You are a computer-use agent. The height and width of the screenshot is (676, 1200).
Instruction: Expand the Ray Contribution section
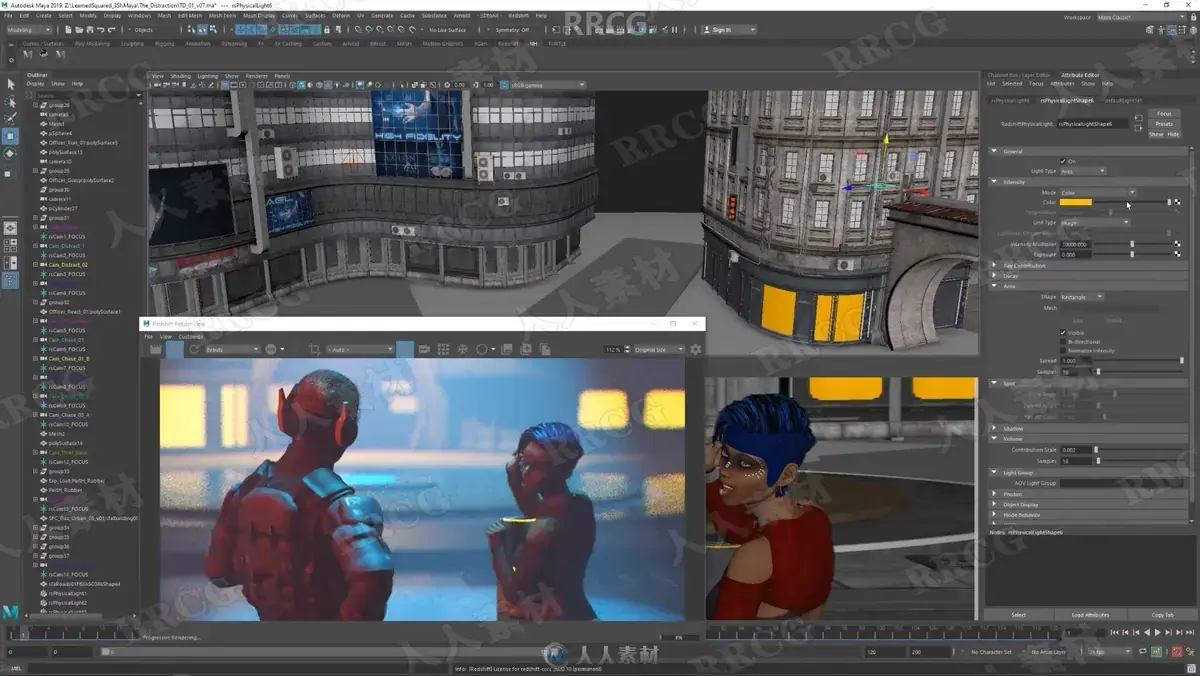[x=1090, y=265]
